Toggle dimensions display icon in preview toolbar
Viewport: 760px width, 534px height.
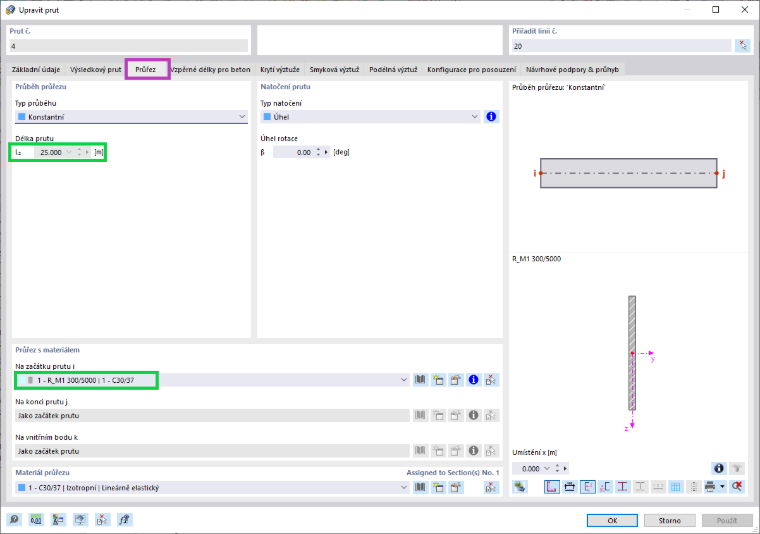click(570, 487)
